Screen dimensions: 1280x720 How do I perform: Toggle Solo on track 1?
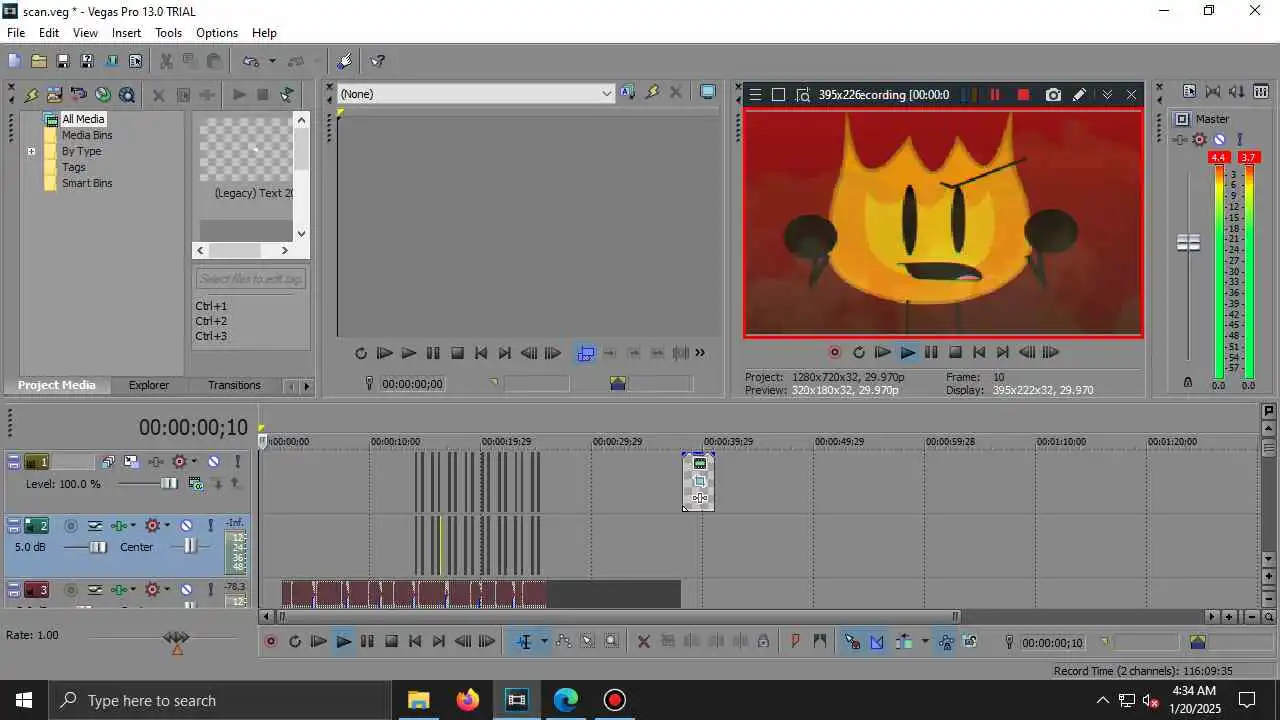(237, 462)
